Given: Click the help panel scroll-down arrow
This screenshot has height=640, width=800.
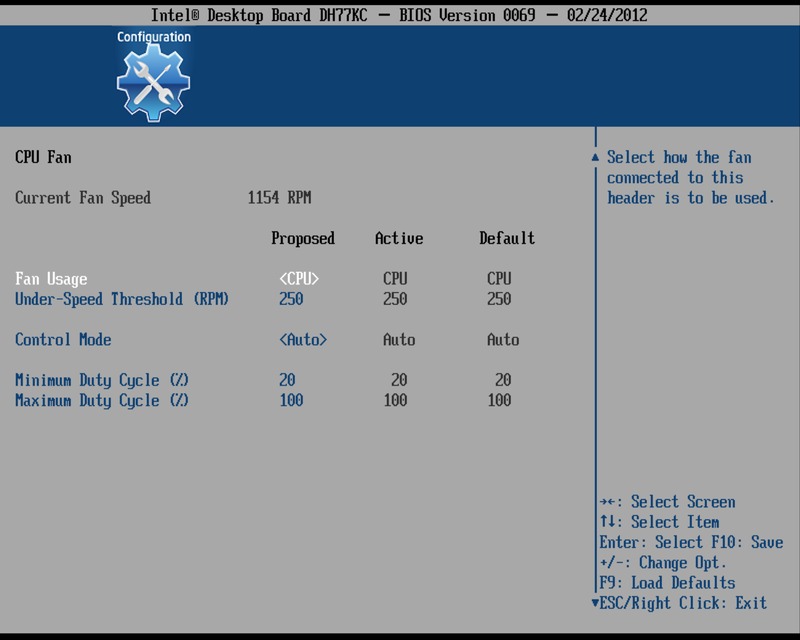Looking at the screenshot, I should click(596, 603).
